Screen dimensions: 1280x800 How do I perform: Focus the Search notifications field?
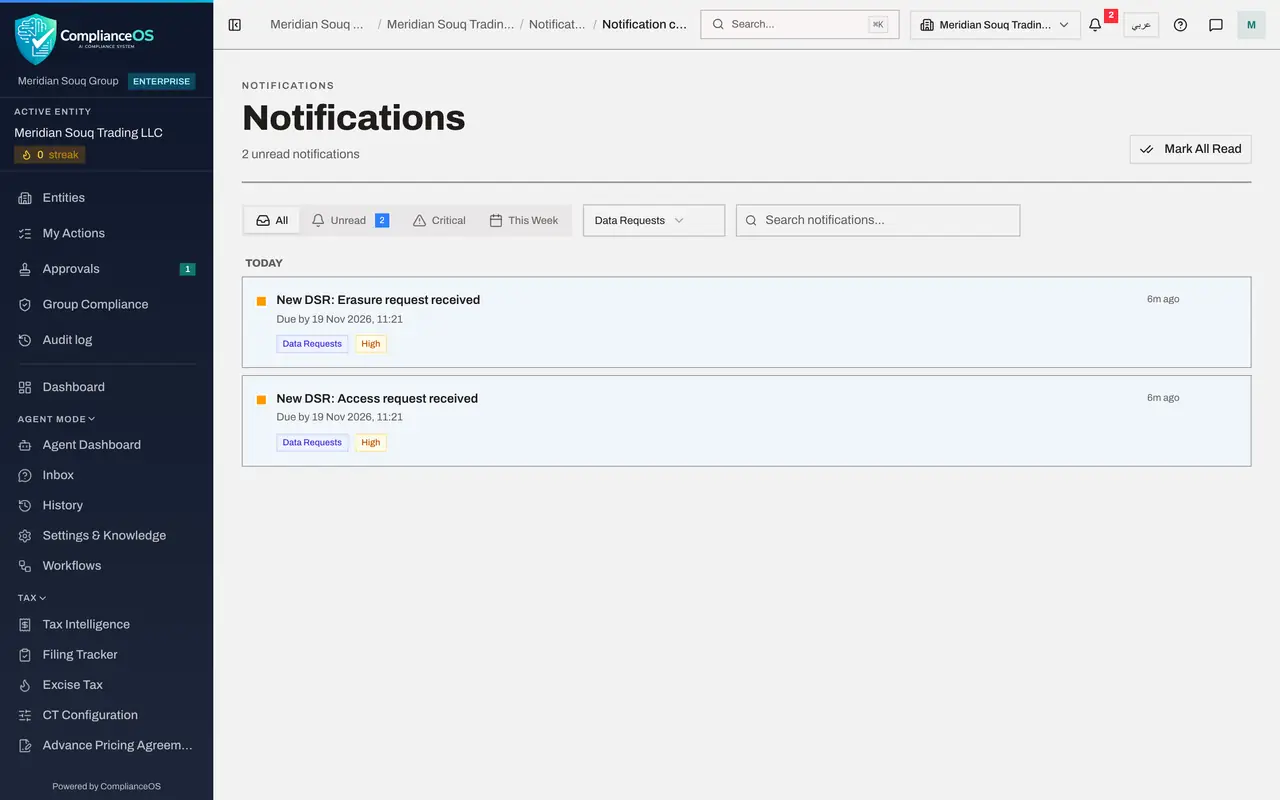point(878,220)
